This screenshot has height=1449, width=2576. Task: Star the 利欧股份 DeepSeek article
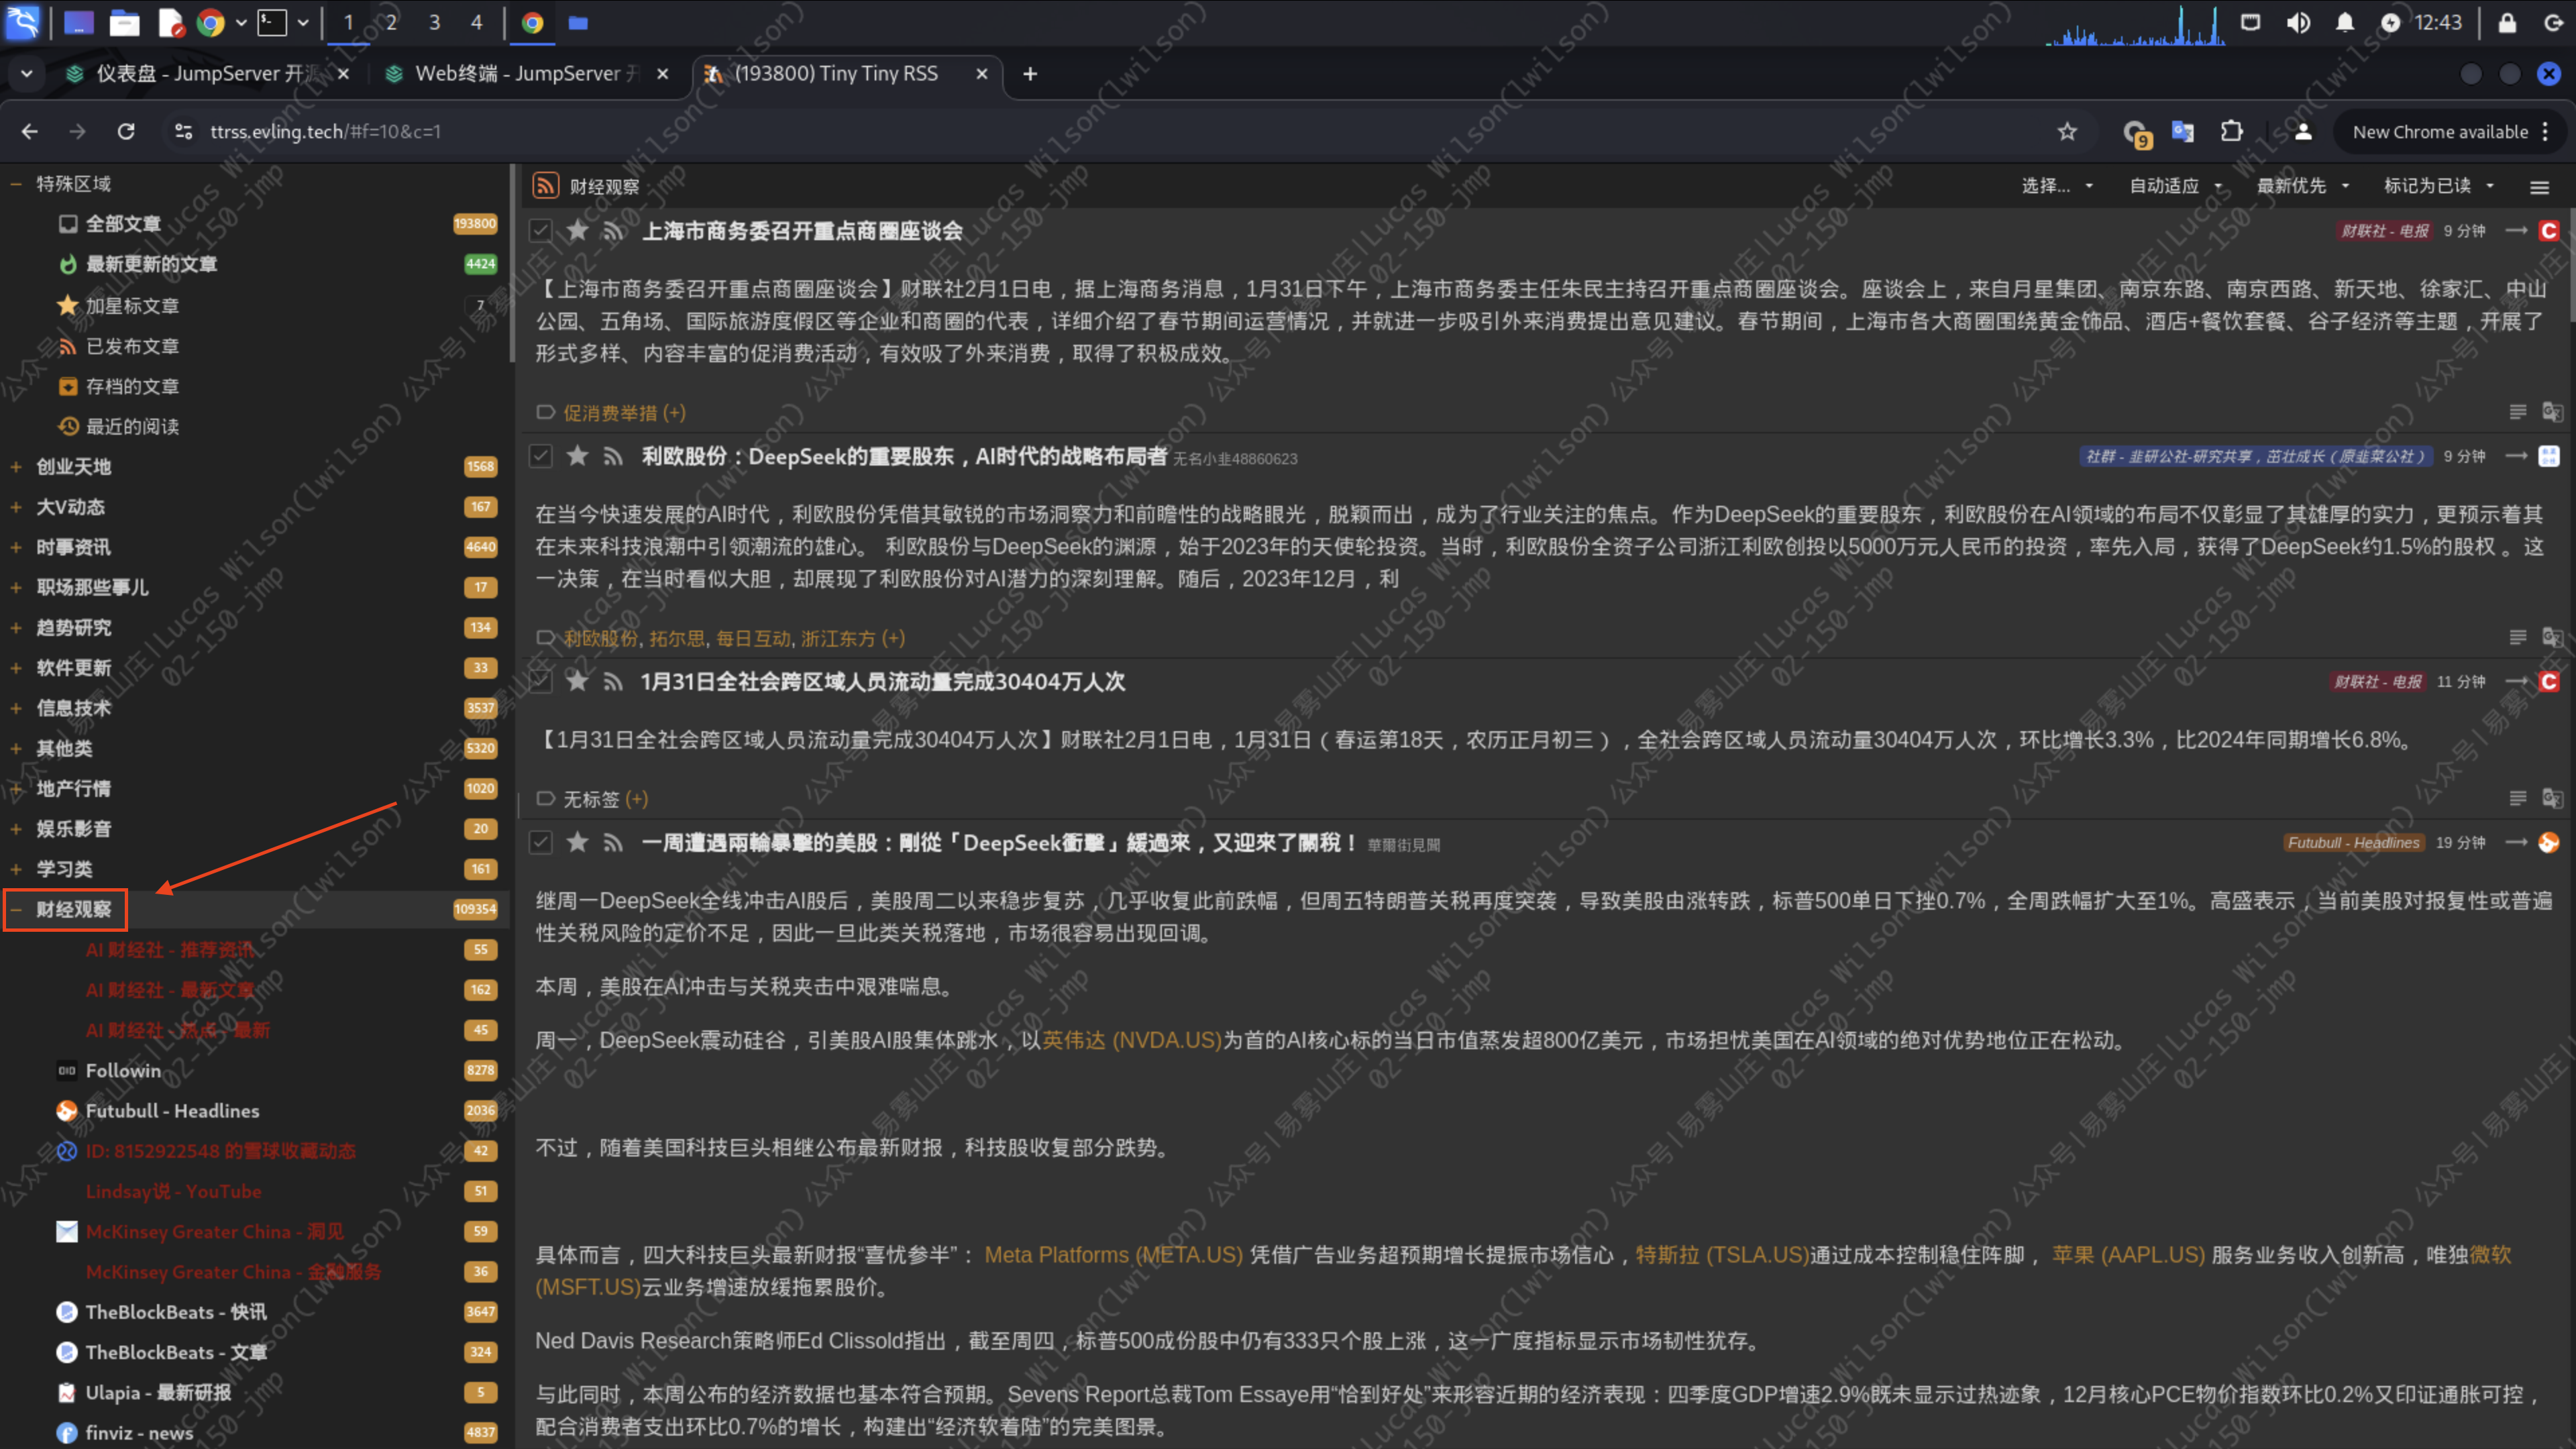click(577, 456)
